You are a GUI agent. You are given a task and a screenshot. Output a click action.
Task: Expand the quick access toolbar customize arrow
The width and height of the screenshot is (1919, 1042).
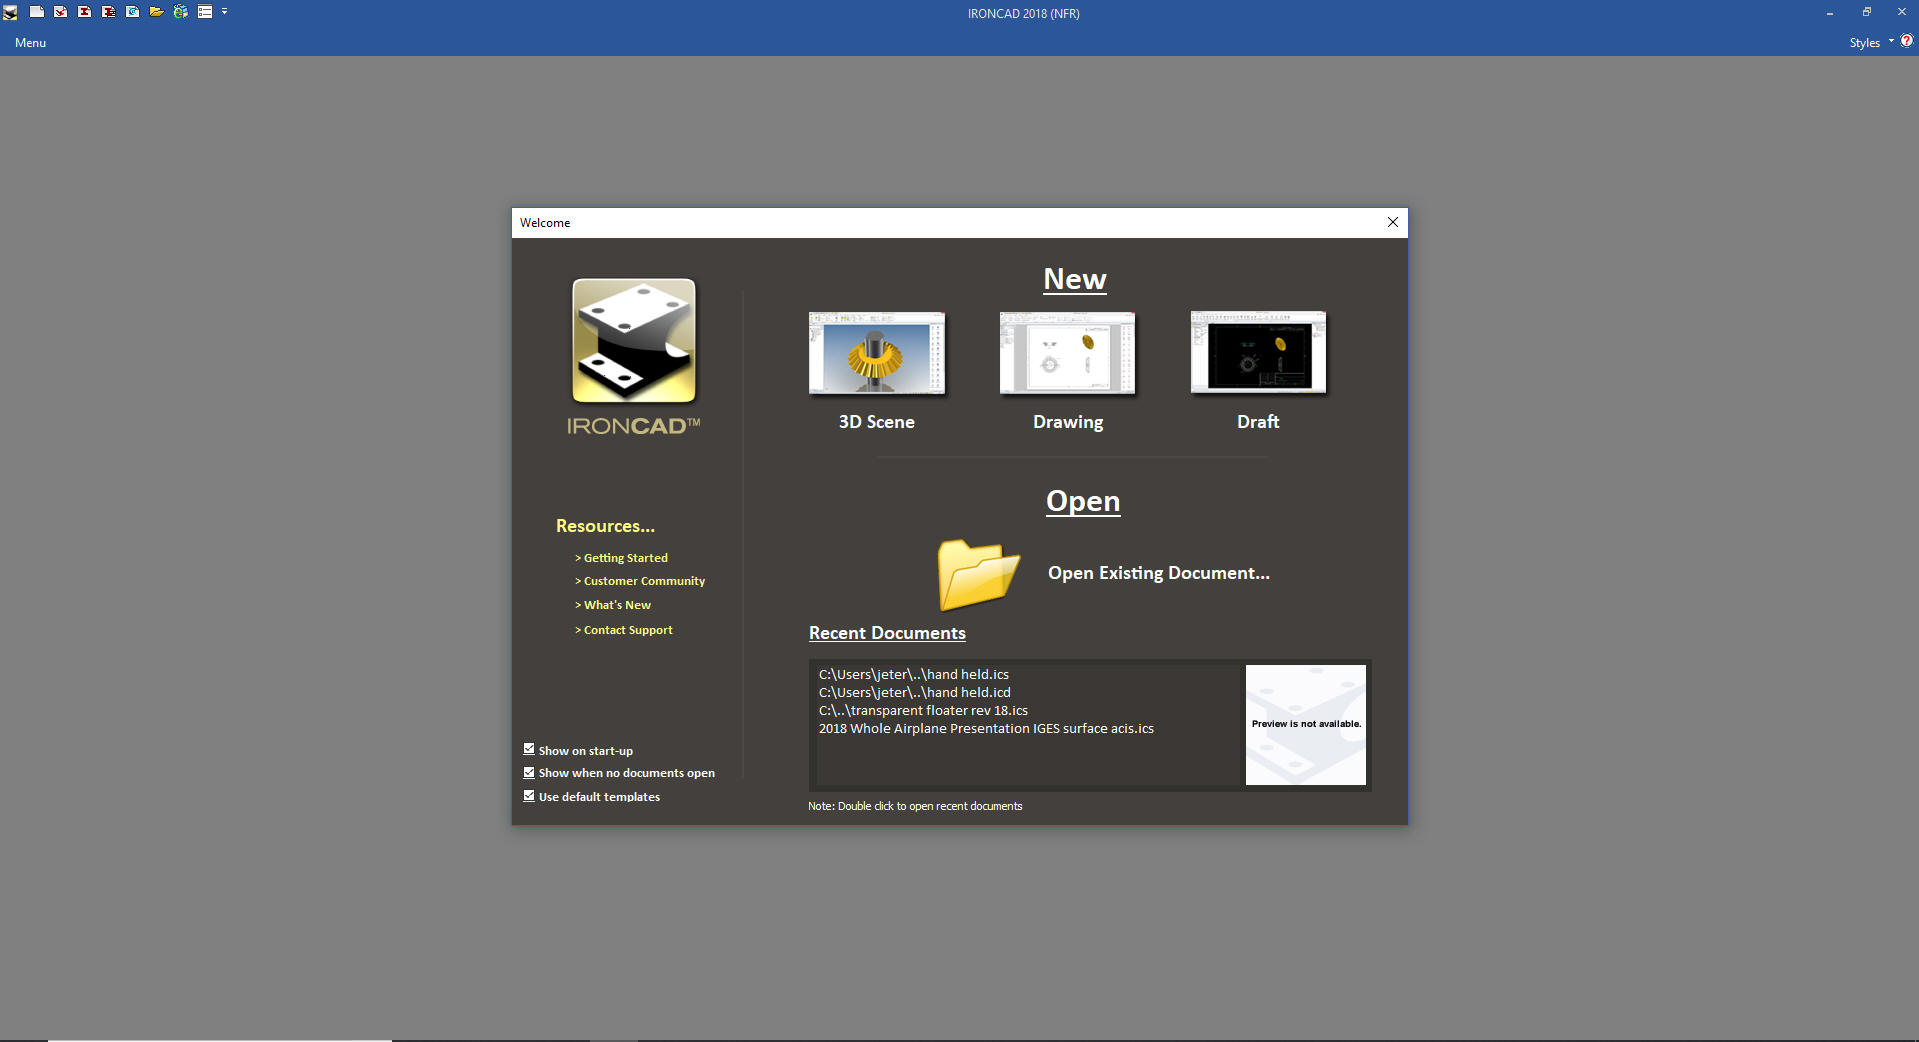click(x=225, y=12)
